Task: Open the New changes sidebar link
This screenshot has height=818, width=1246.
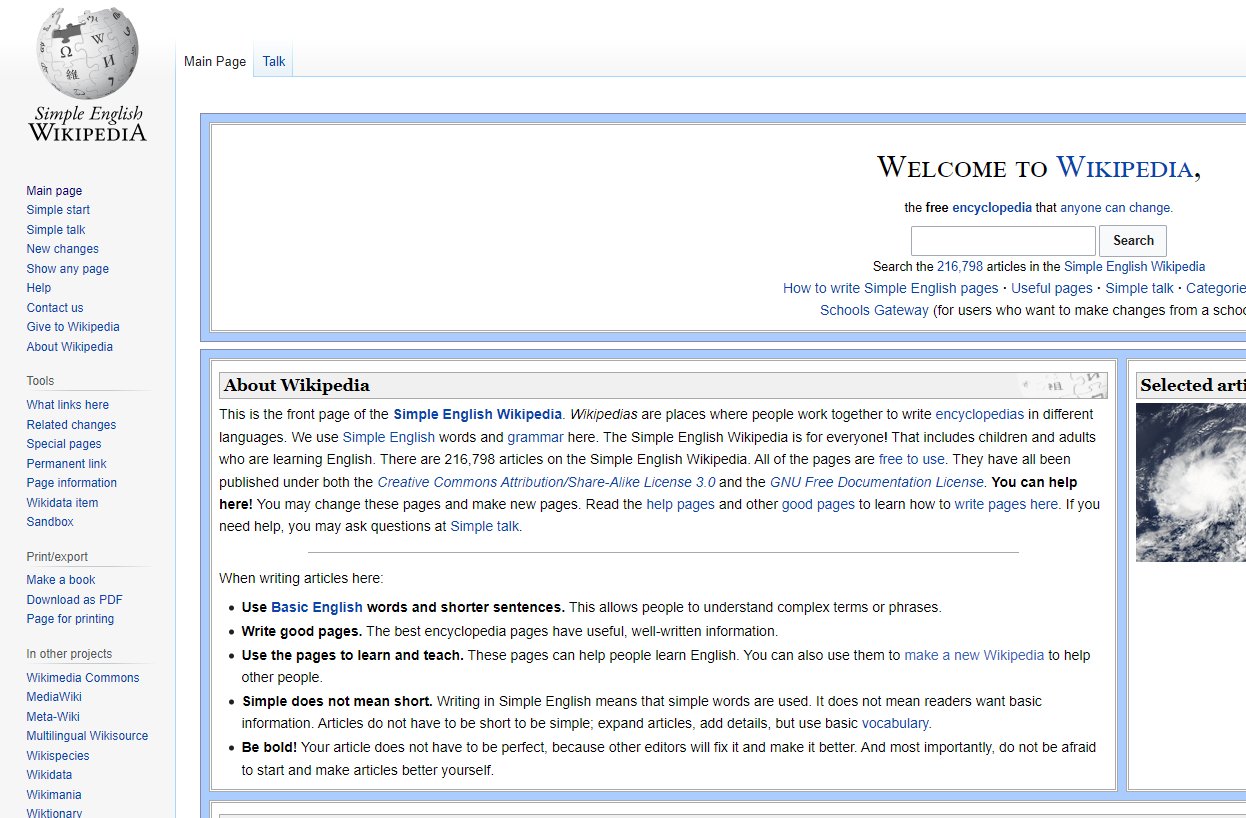Action: (63, 249)
